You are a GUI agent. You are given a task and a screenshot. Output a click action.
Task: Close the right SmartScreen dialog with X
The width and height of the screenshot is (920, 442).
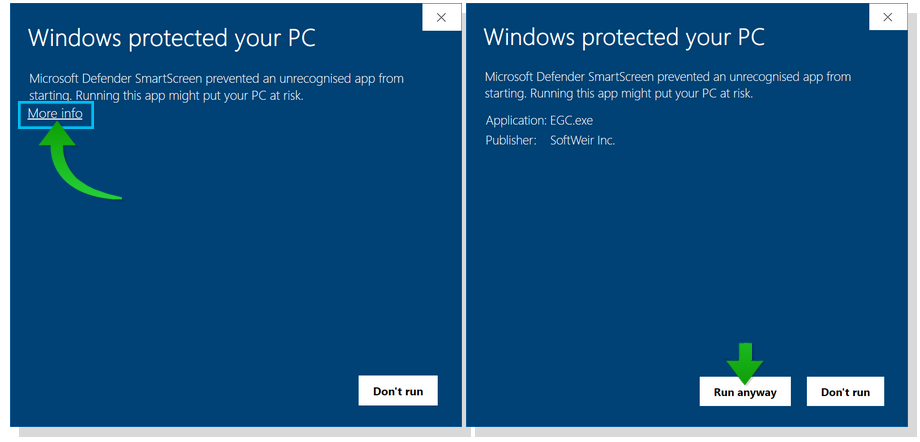(x=888, y=18)
